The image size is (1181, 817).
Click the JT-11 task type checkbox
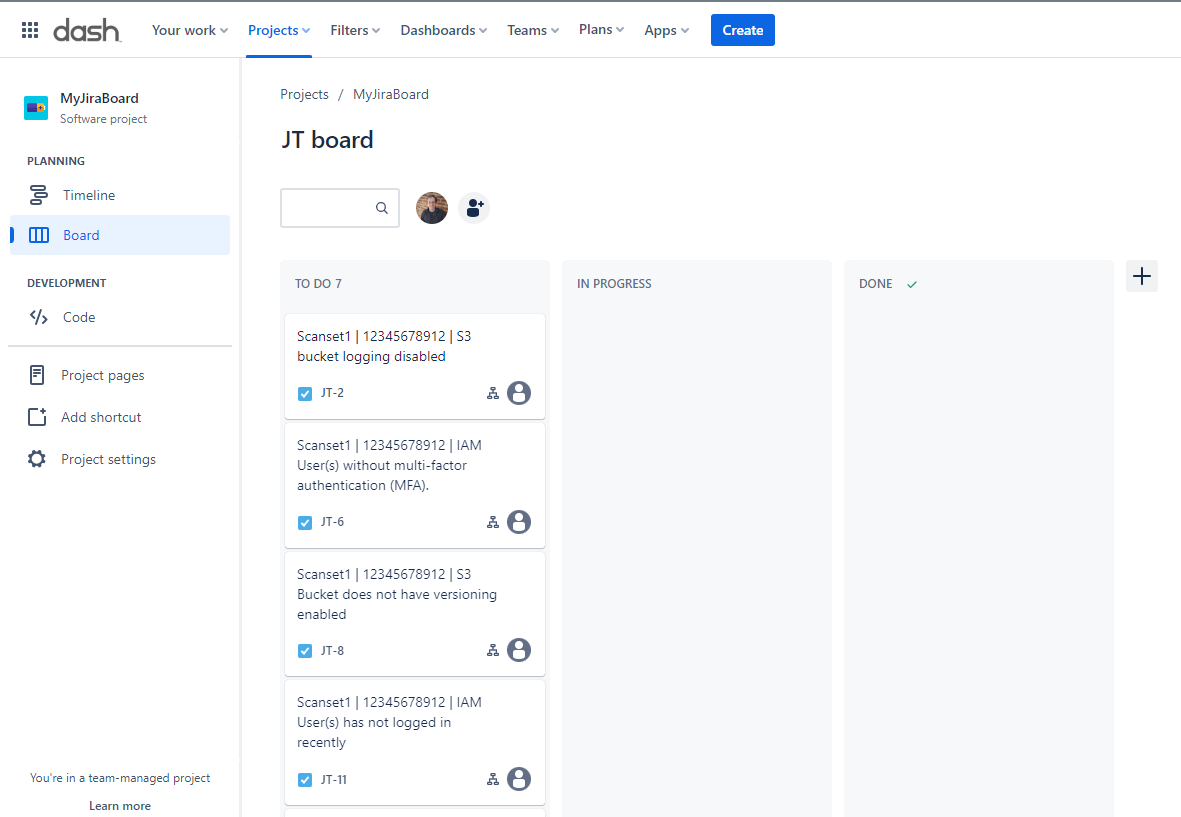click(305, 780)
